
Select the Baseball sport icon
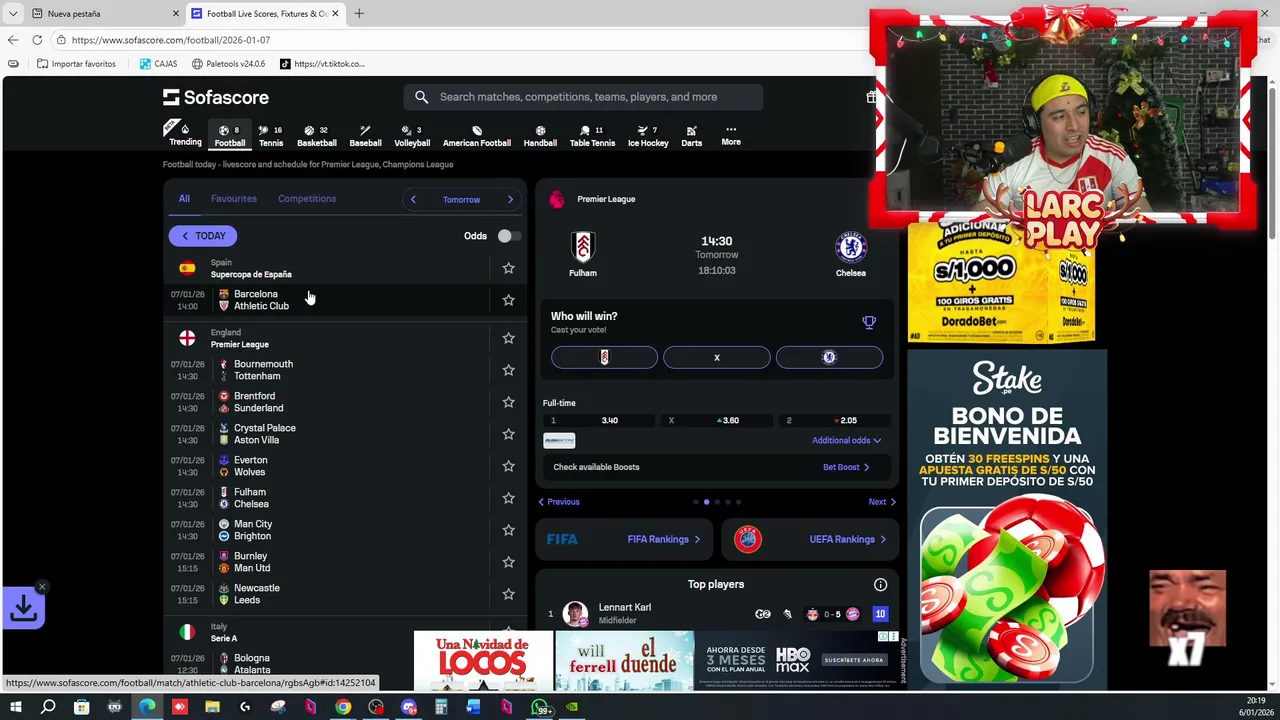click(365, 136)
